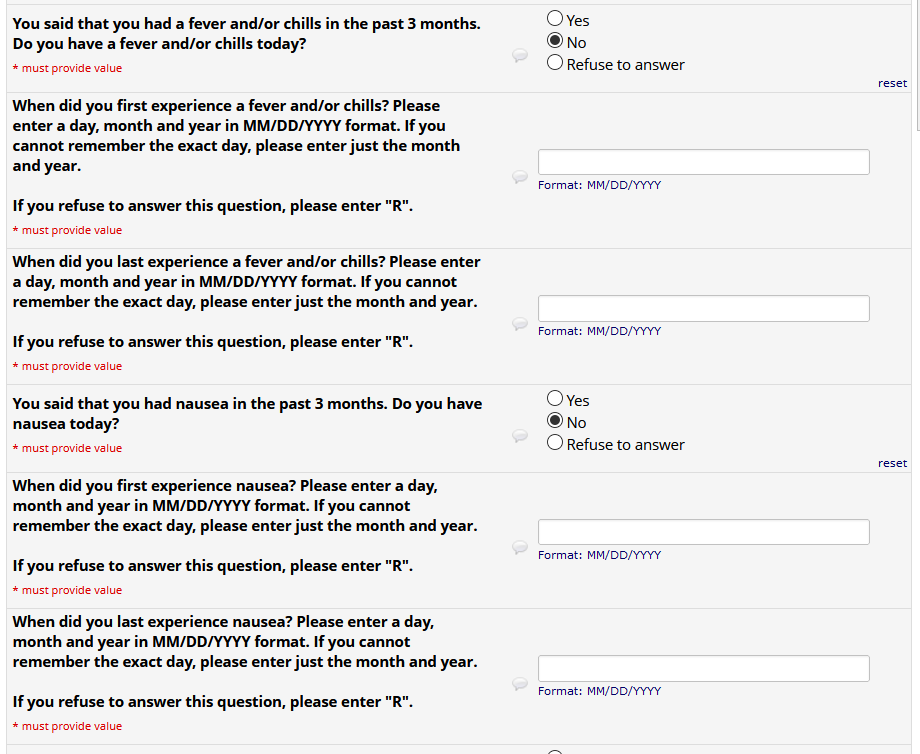This screenshot has height=754, width=920.
Task: Open comment balloon for first nausea date
Action: coord(520,547)
